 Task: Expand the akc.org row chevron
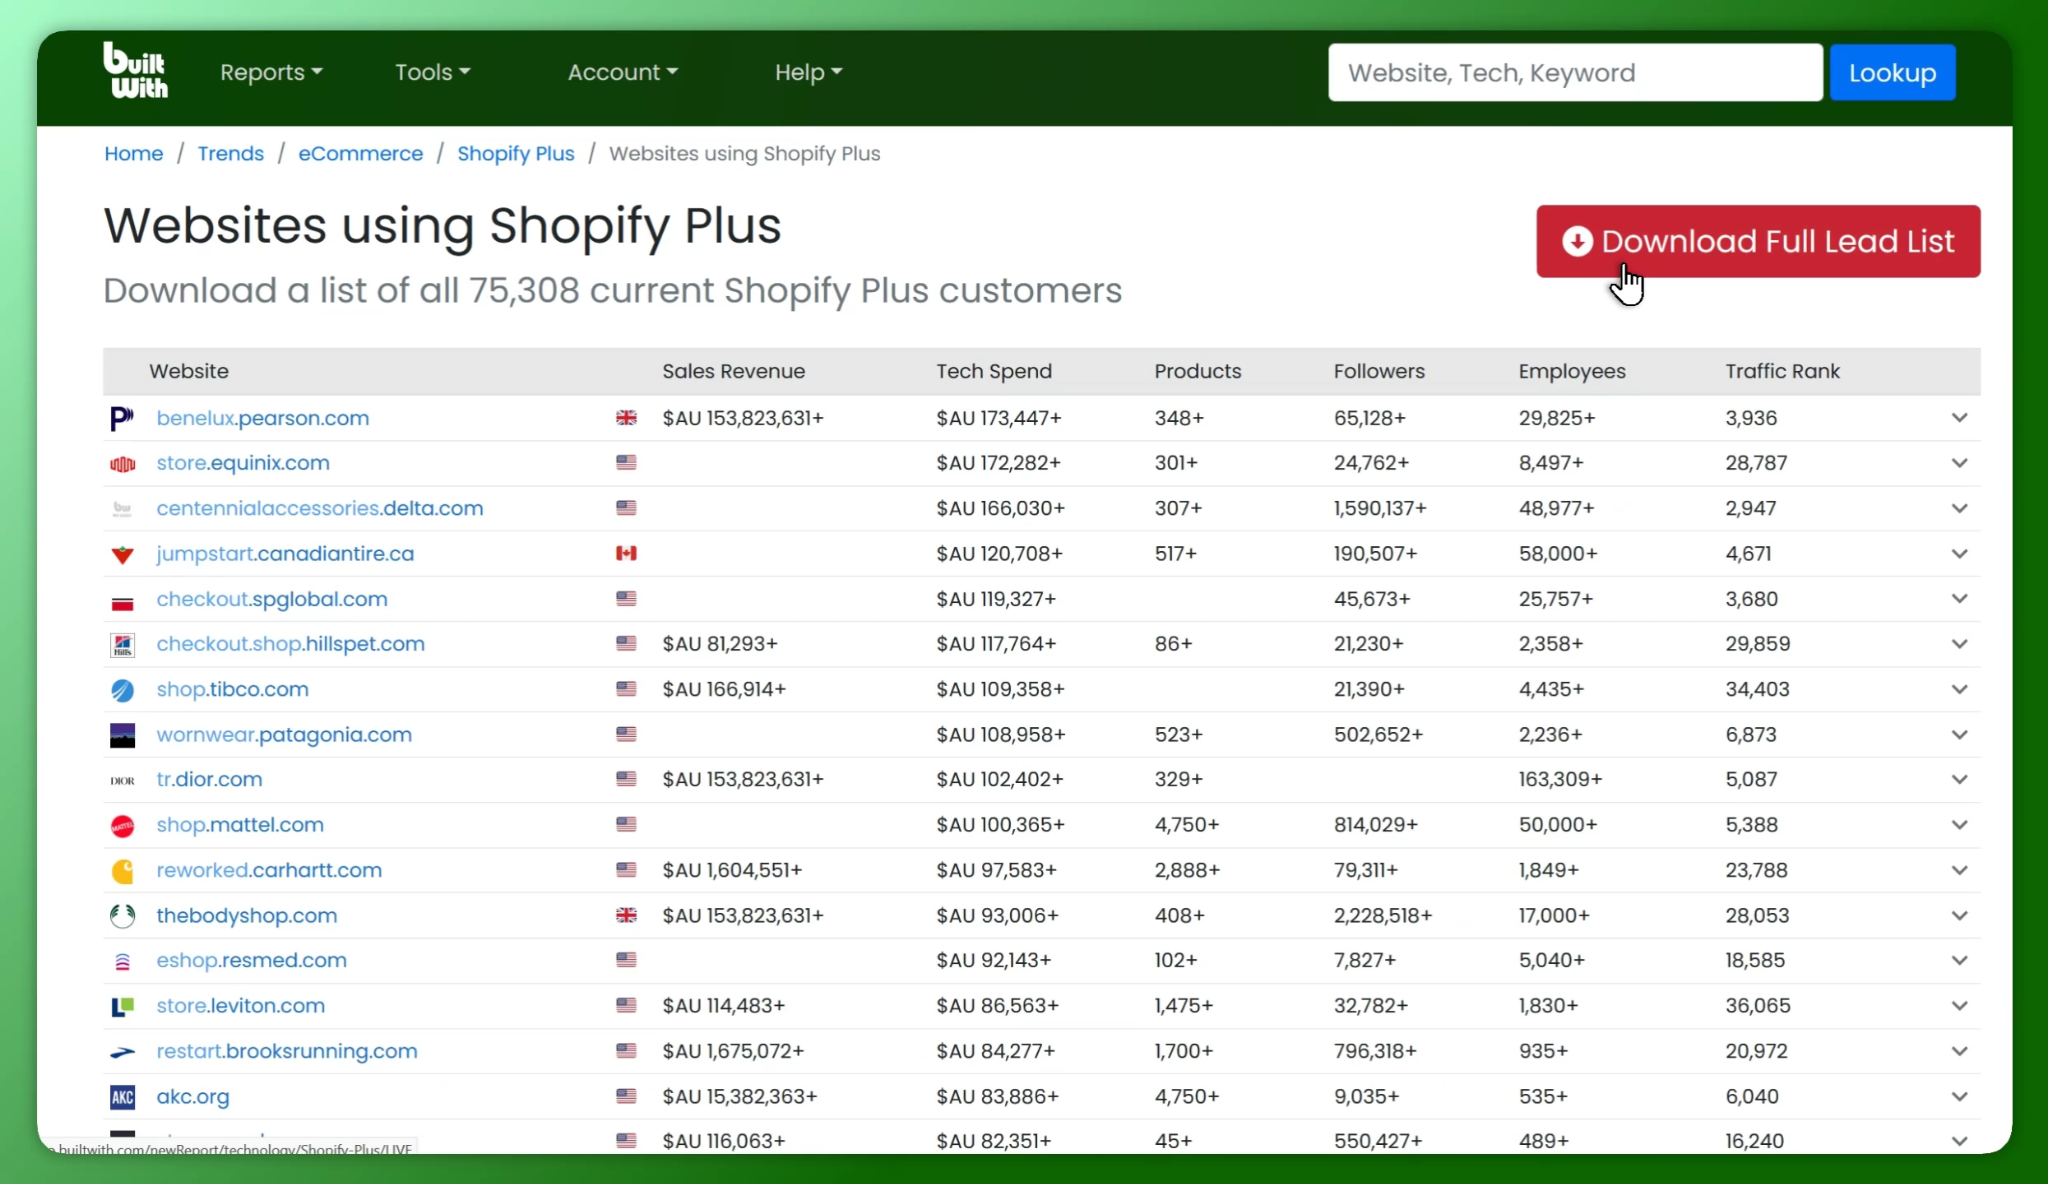click(x=1959, y=1096)
